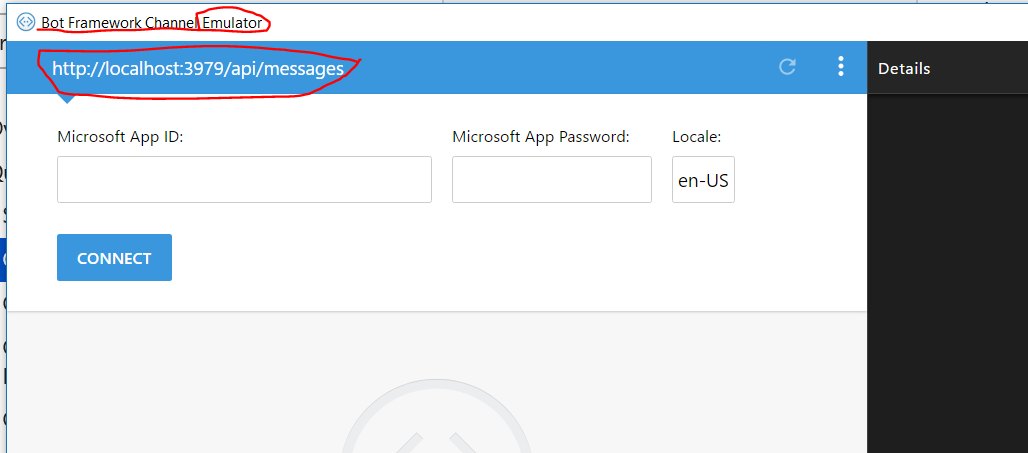The height and width of the screenshot is (453, 1028).
Task: Click the "Microsoft App Password:" label
Action: 540,137
